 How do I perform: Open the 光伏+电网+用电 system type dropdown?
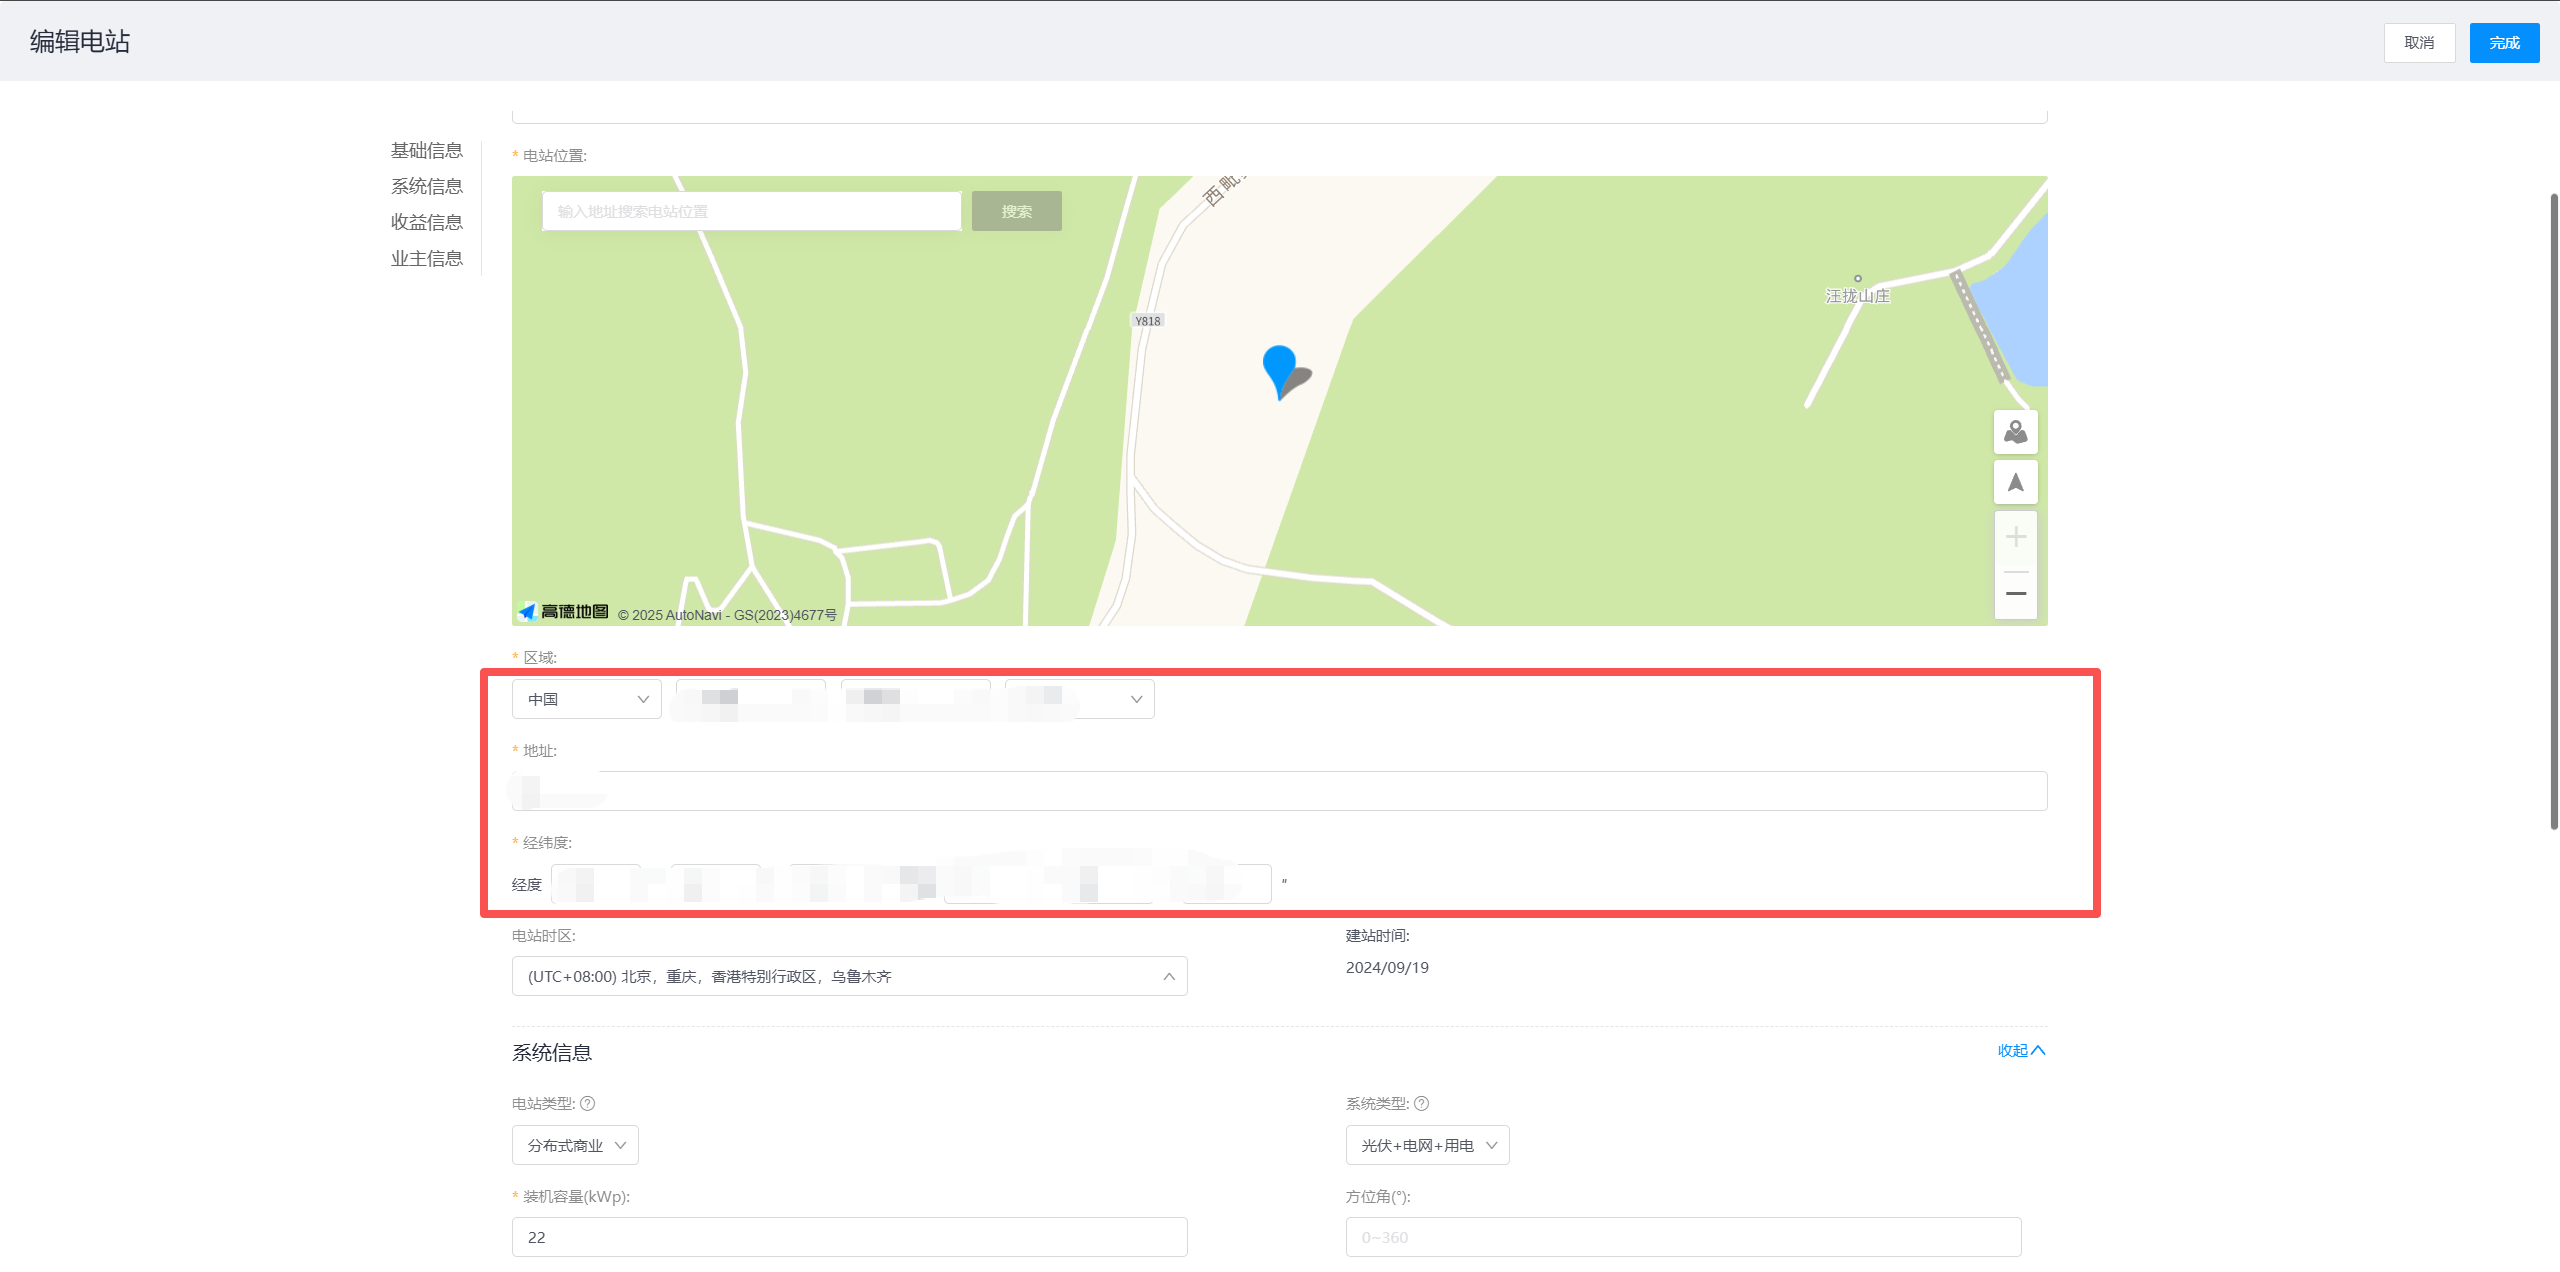tap(1427, 1145)
